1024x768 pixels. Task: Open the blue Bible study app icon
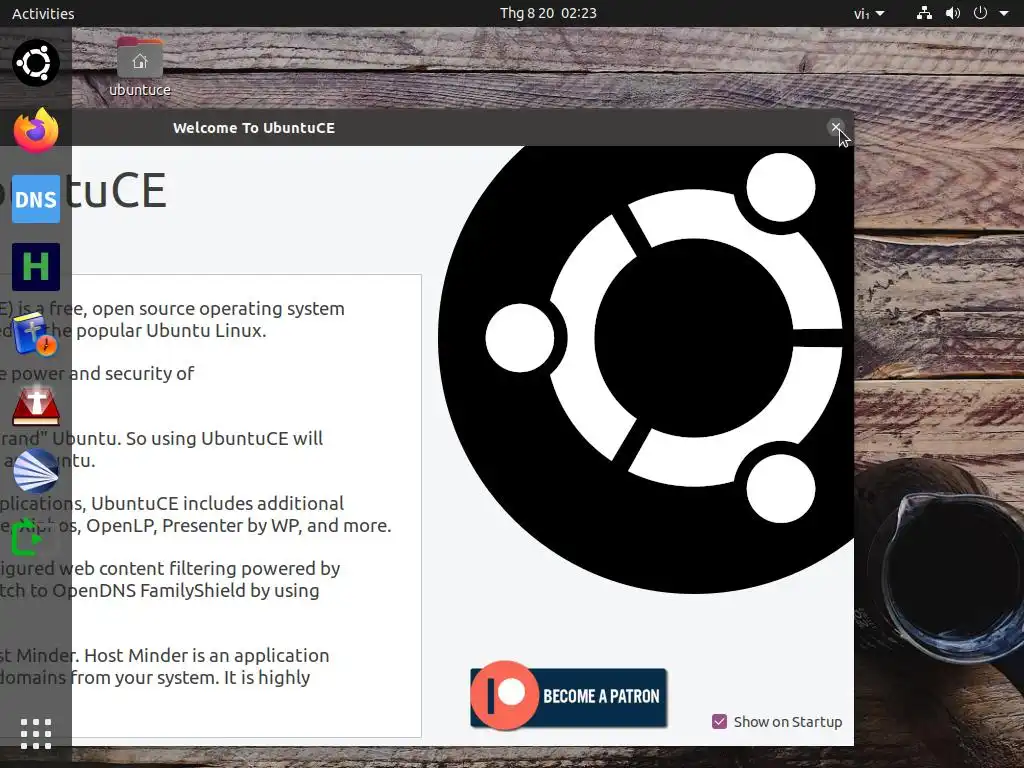(36, 334)
